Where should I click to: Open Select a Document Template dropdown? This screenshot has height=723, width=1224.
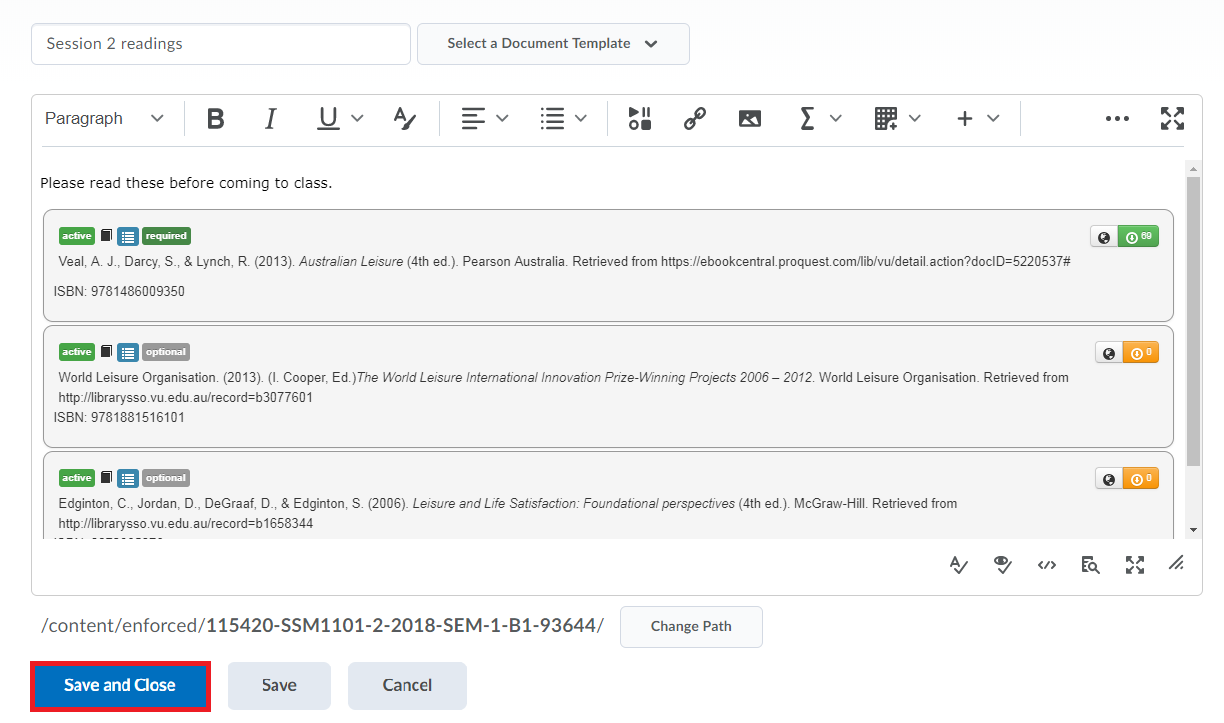click(x=553, y=44)
